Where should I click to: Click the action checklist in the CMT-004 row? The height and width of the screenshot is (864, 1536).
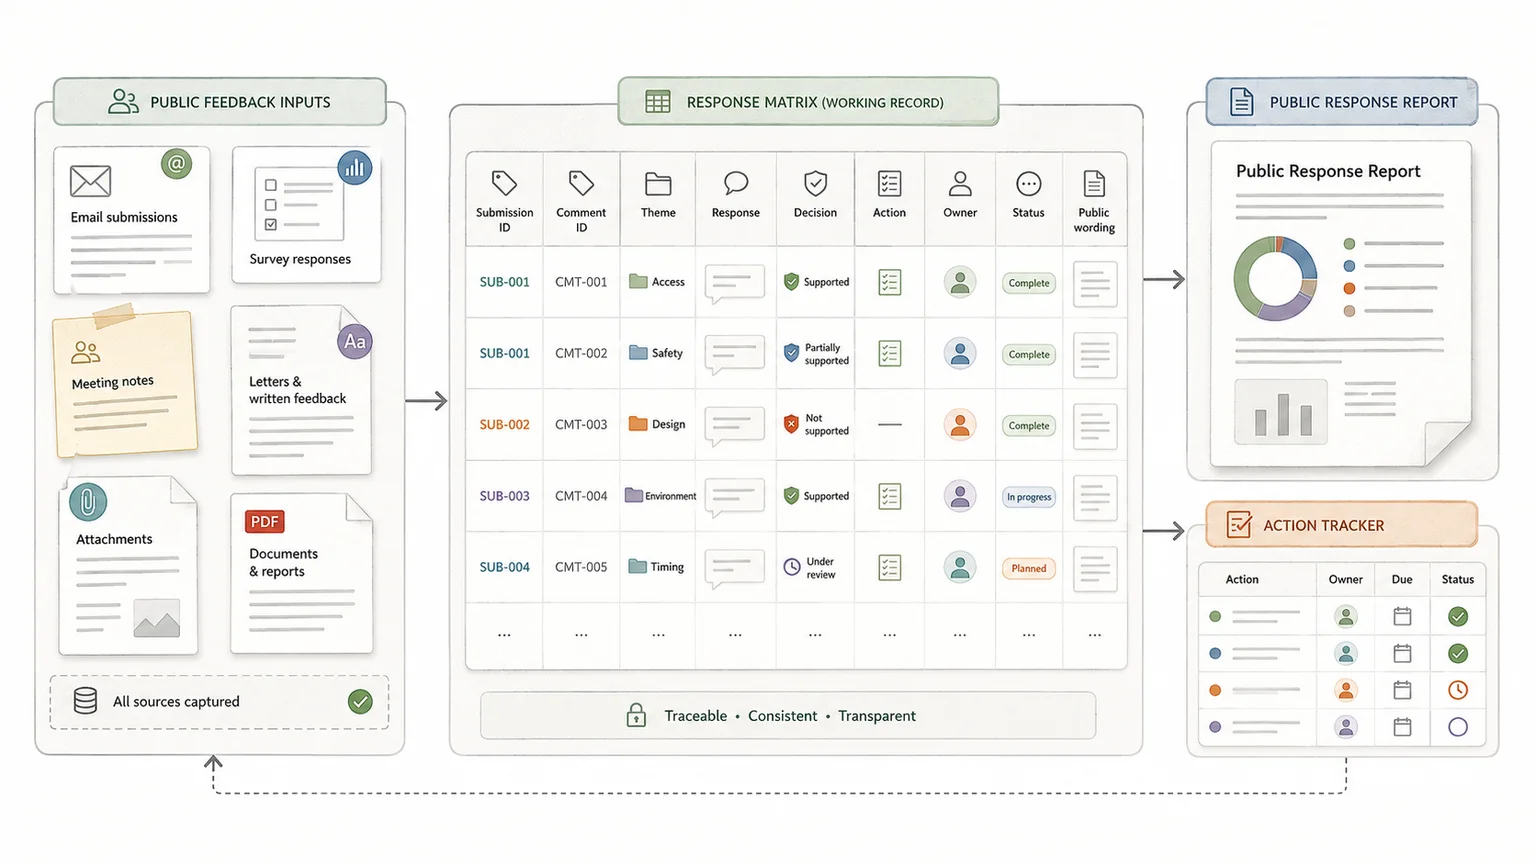(889, 496)
